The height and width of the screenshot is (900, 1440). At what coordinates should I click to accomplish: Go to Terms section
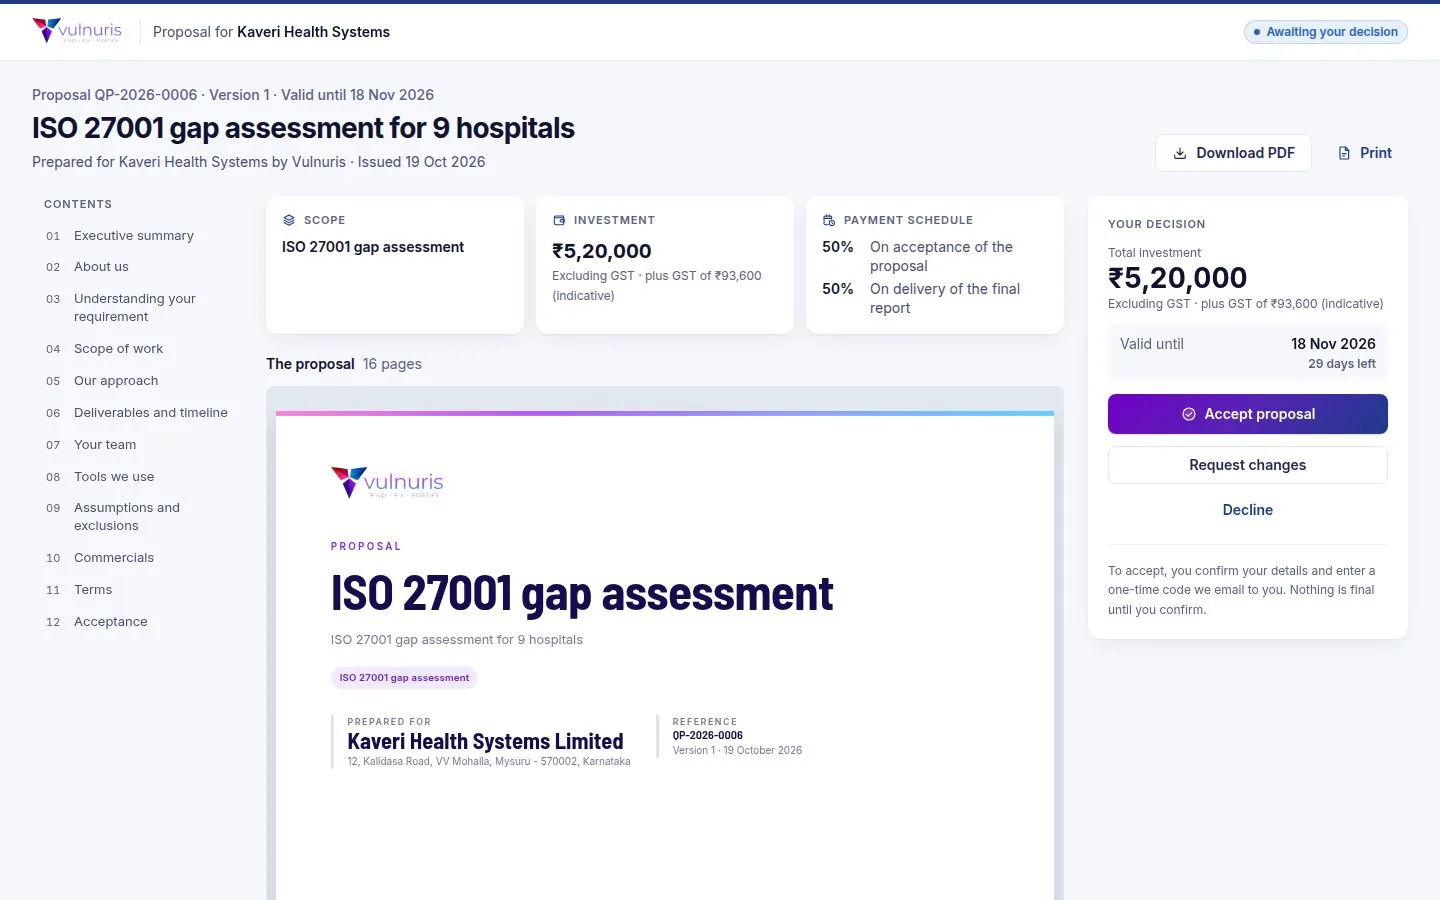[x=93, y=590]
